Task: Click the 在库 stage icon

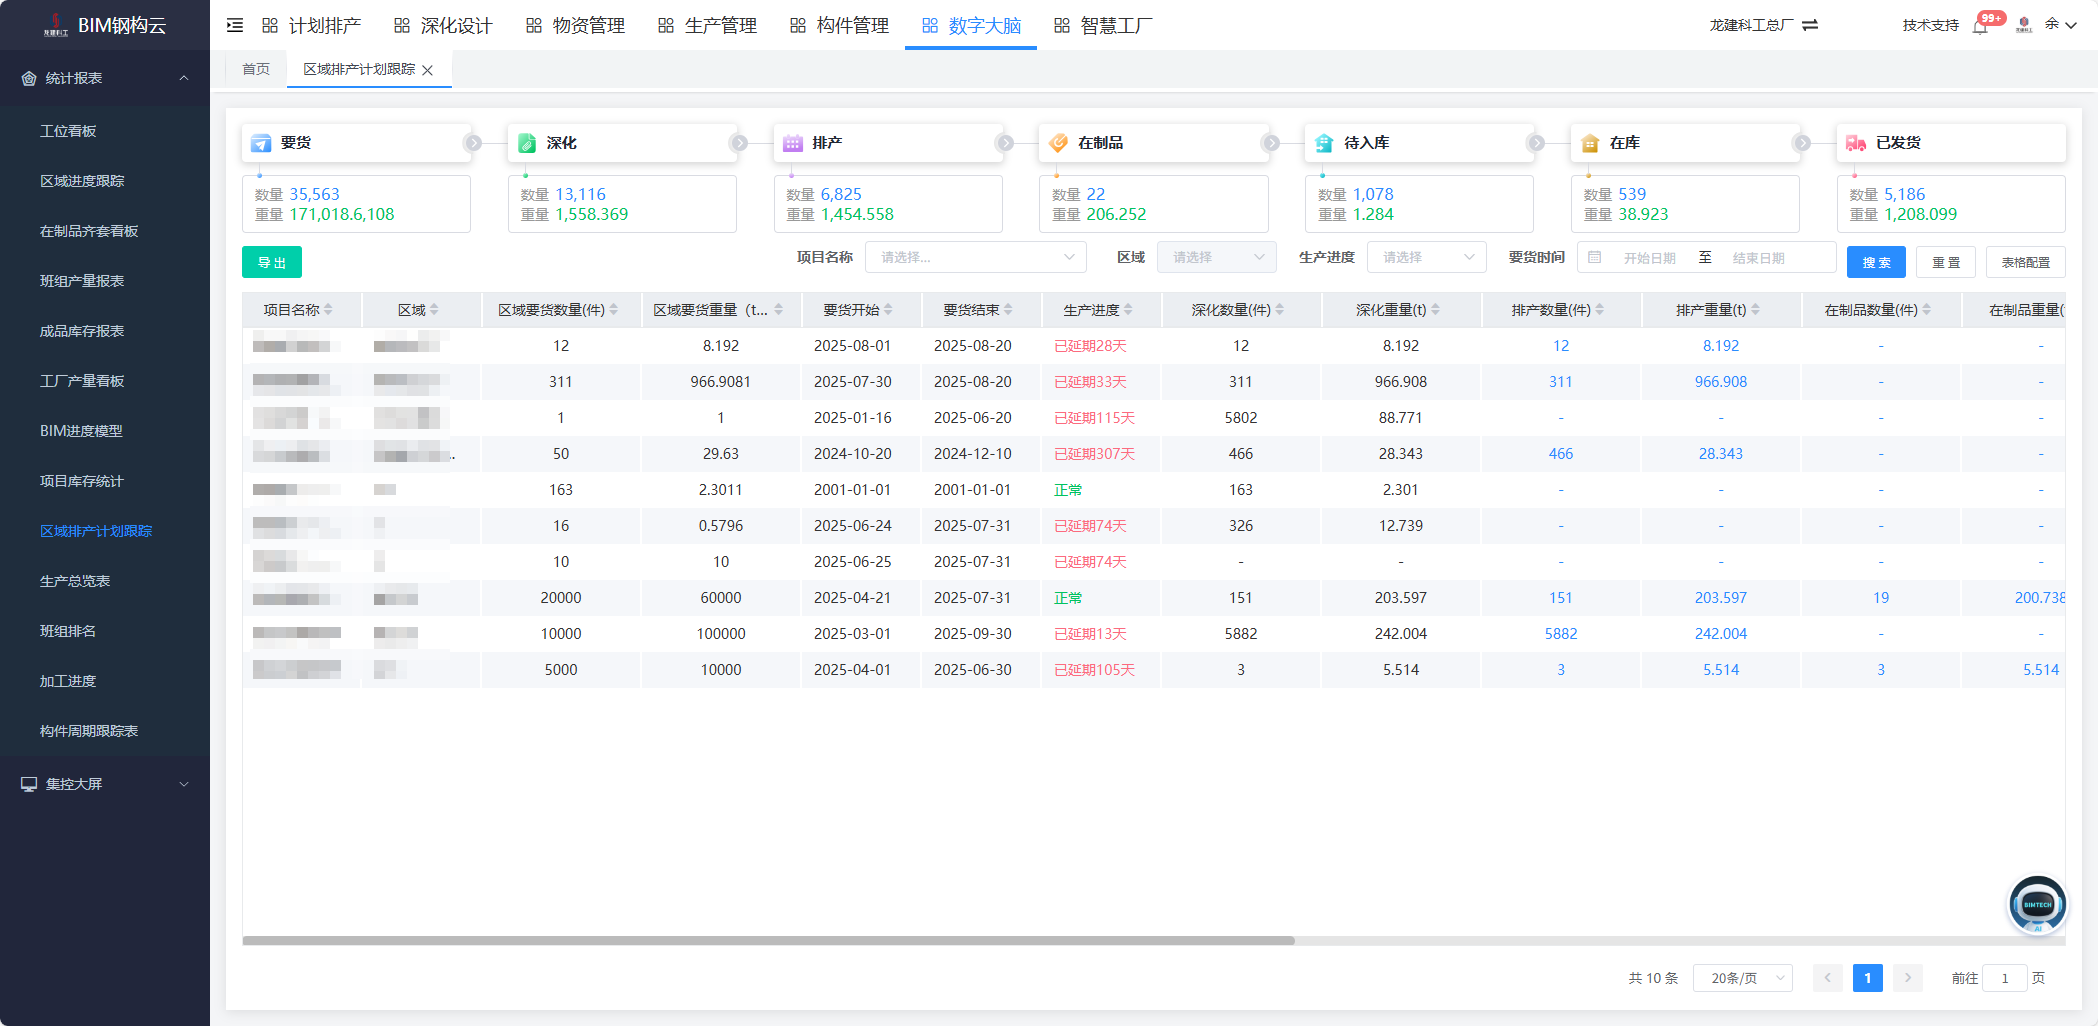Action: (1591, 143)
